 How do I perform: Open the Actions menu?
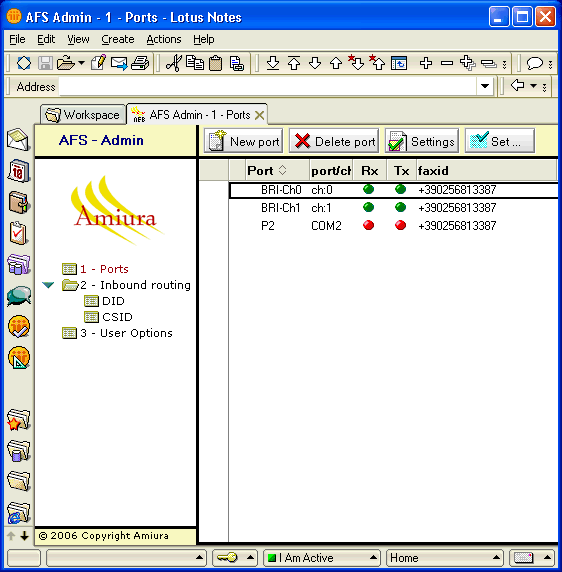pos(164,39)
